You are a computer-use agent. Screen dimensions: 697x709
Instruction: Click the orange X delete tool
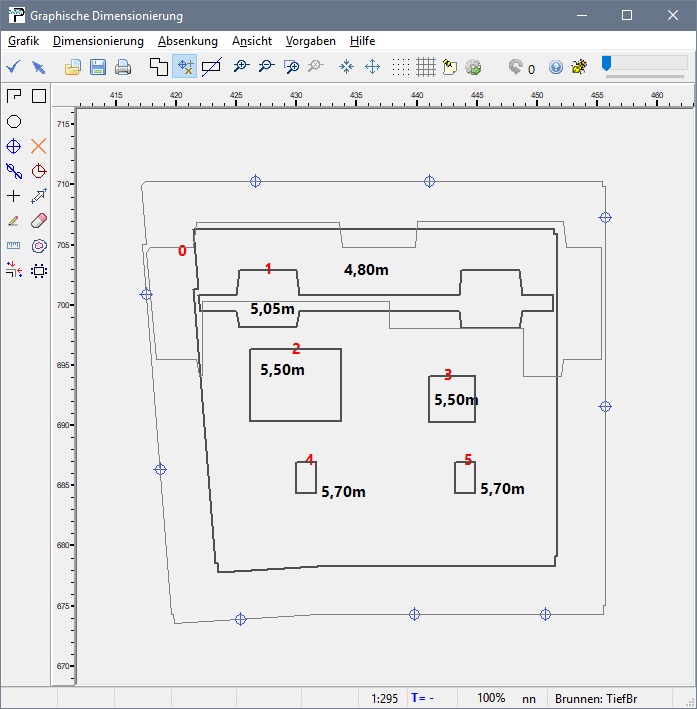(x=39, y=146)
